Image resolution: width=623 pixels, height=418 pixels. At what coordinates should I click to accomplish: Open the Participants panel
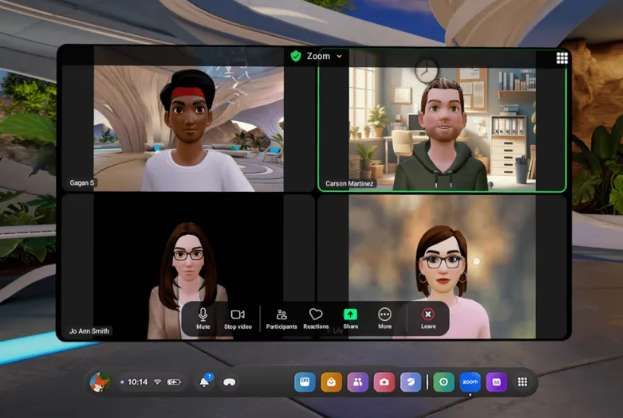click(281, 317)
